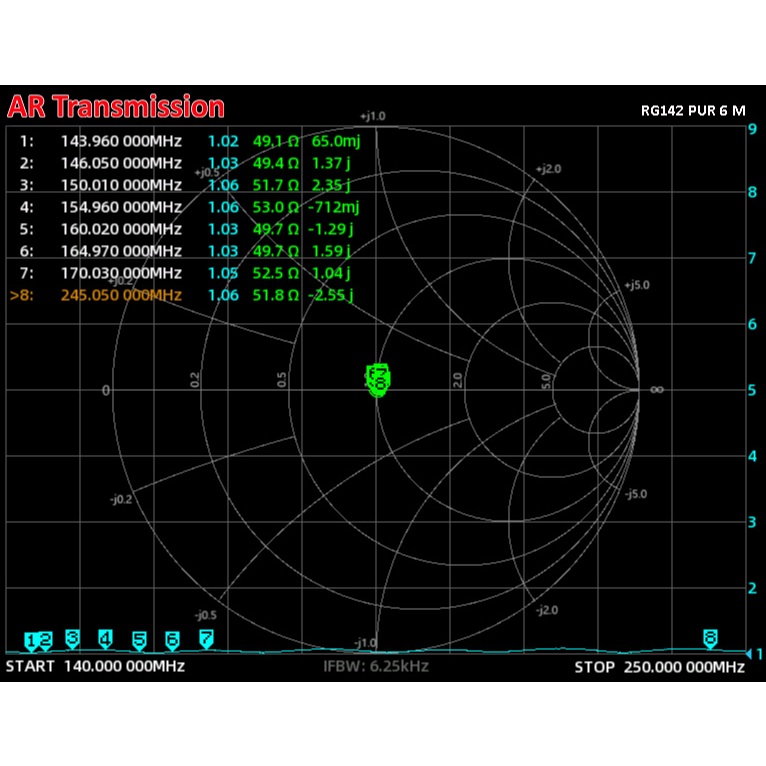The width and height of the screenshot is (766, 766).
Task: Select marker 4 on the frequency axis
Action: click(106, 639)
